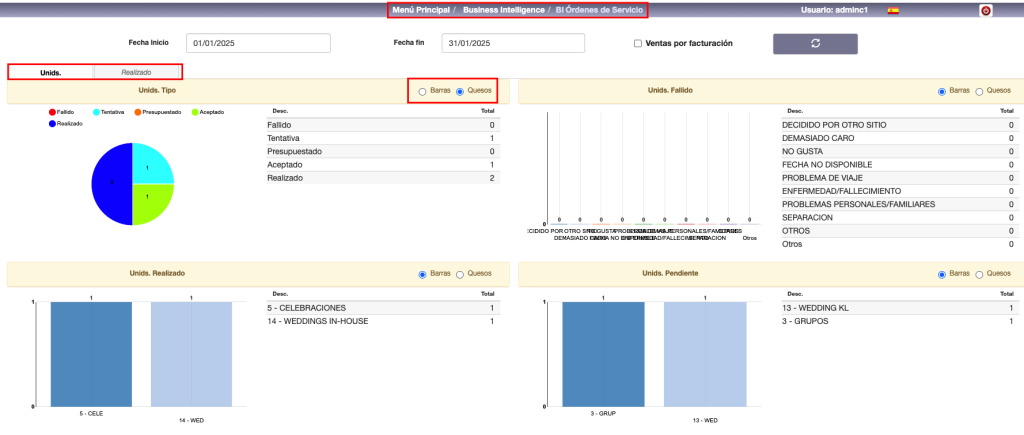Click the Fecha Inicio date field

coord(259,44)
